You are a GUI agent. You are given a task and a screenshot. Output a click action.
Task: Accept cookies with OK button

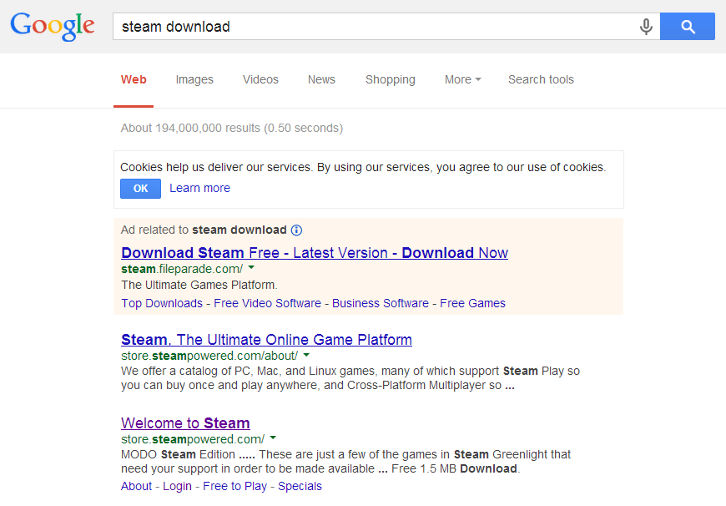[140, 188]
